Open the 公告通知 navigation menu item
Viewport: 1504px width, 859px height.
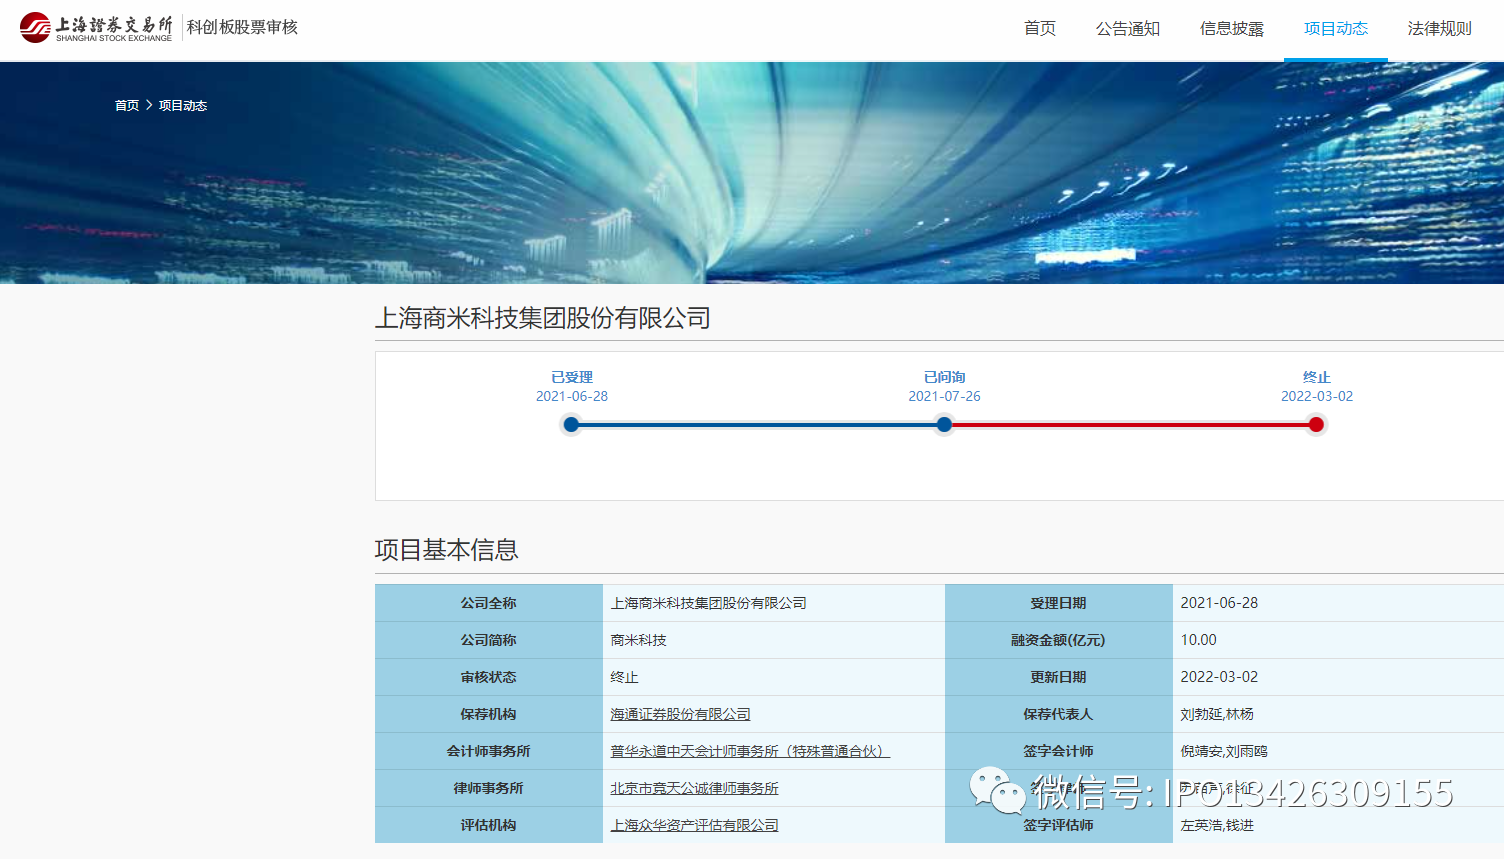(x=1128, y=29)
